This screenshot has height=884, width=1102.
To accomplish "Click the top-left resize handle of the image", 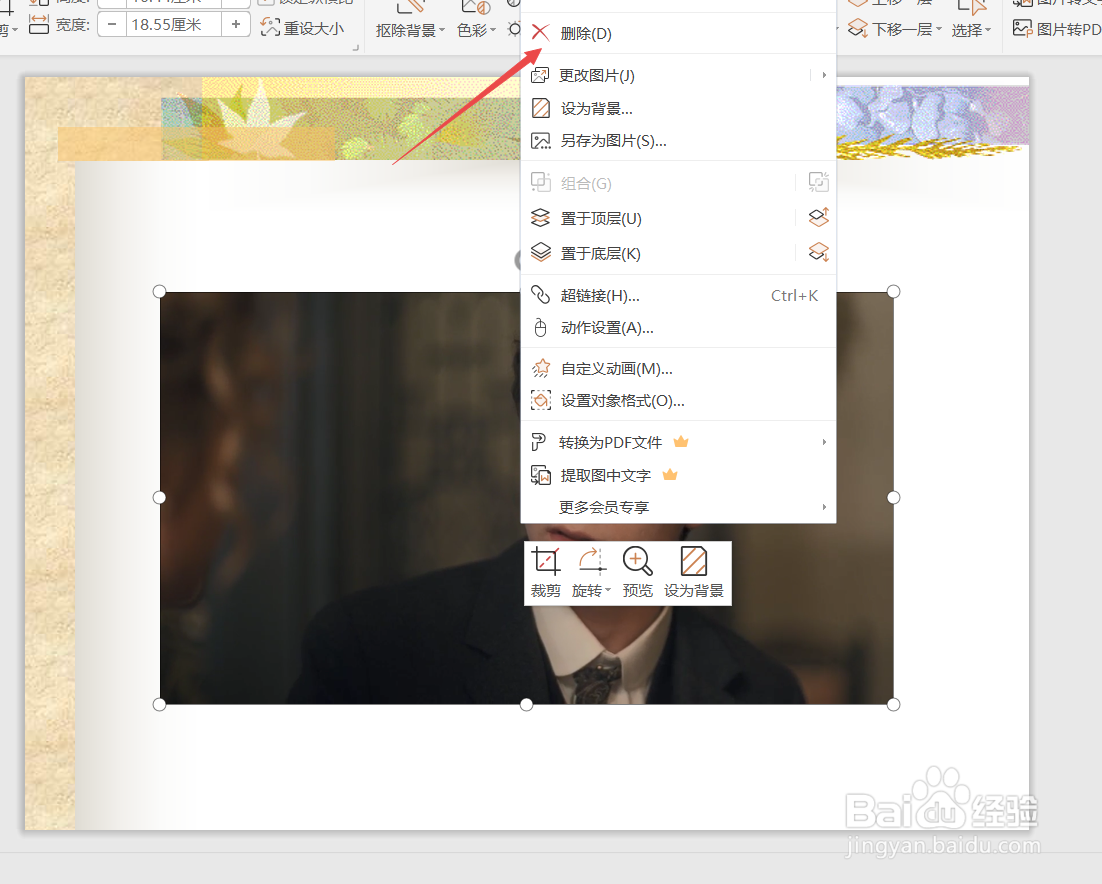I will 160,292.
